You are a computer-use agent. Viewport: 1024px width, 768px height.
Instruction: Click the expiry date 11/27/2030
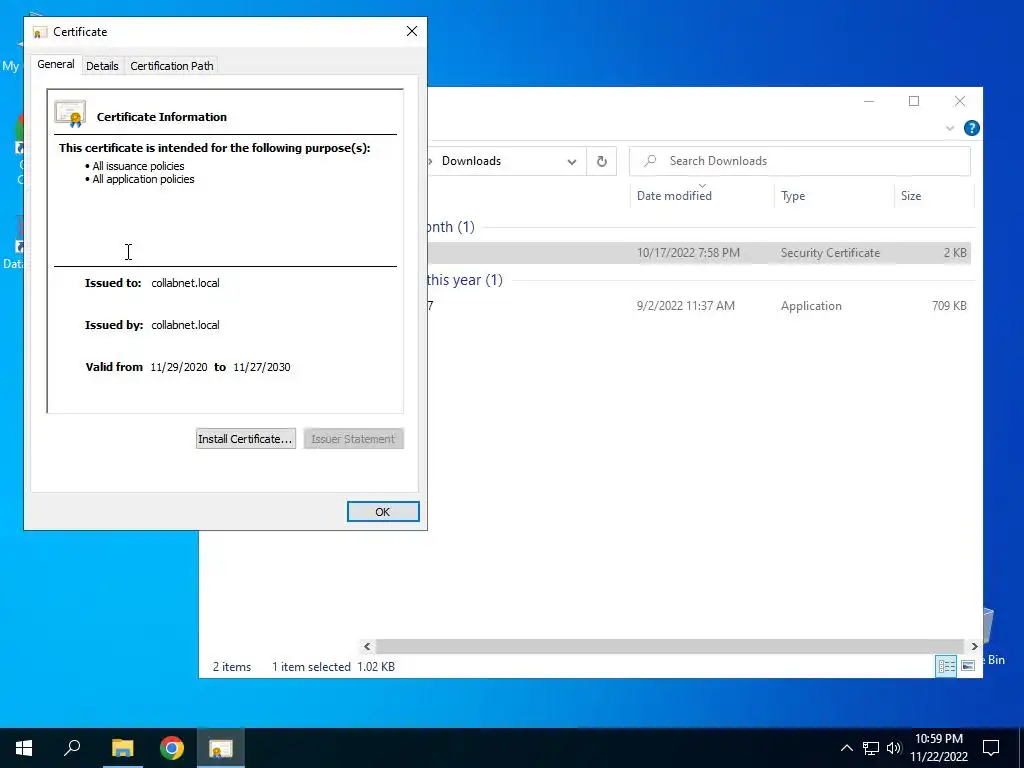coord(262,367)
